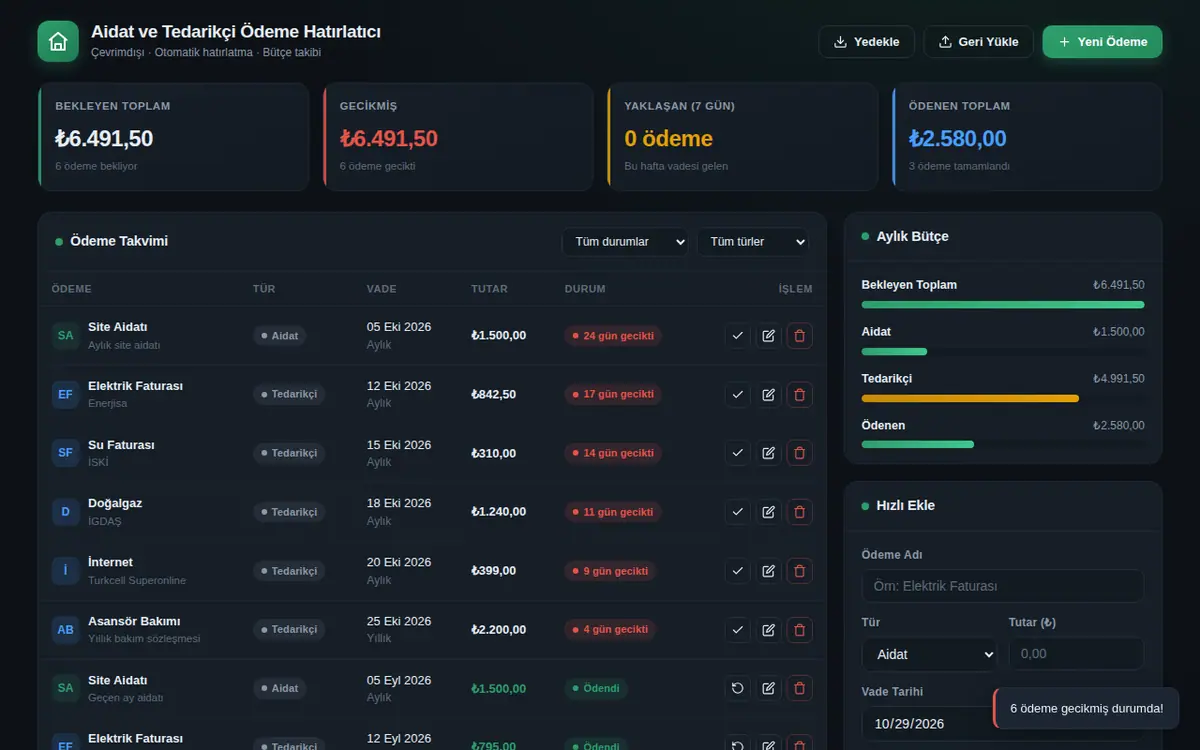Click the Durum column header
Viewport: 1200px width, 750px height.
click(x=585, y=289)
